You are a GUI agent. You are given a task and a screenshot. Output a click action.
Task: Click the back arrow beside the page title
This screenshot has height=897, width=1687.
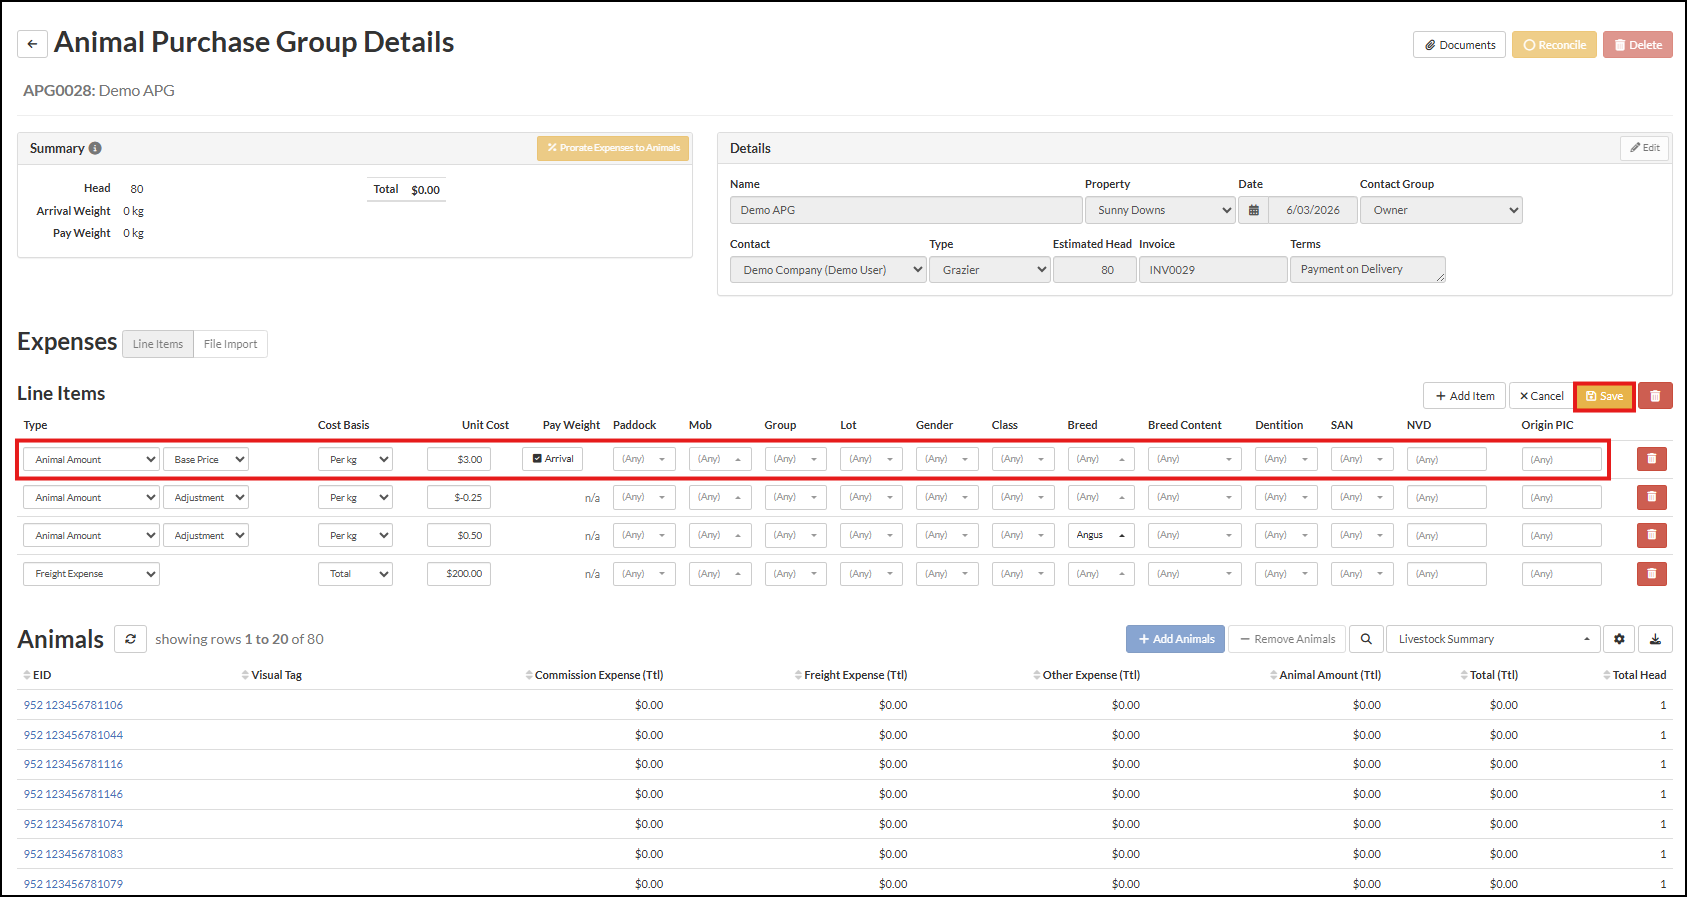coord(32,44)
